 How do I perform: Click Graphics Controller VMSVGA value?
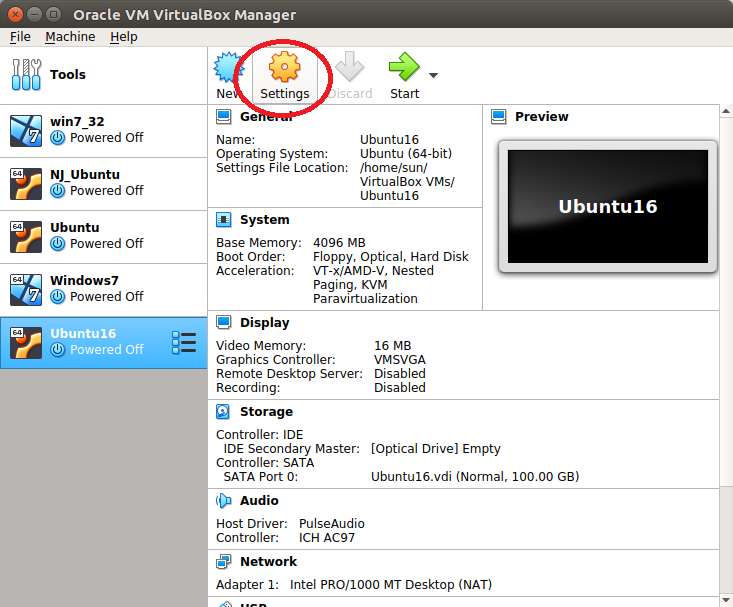pyautogui.click(x=400, y=360)
